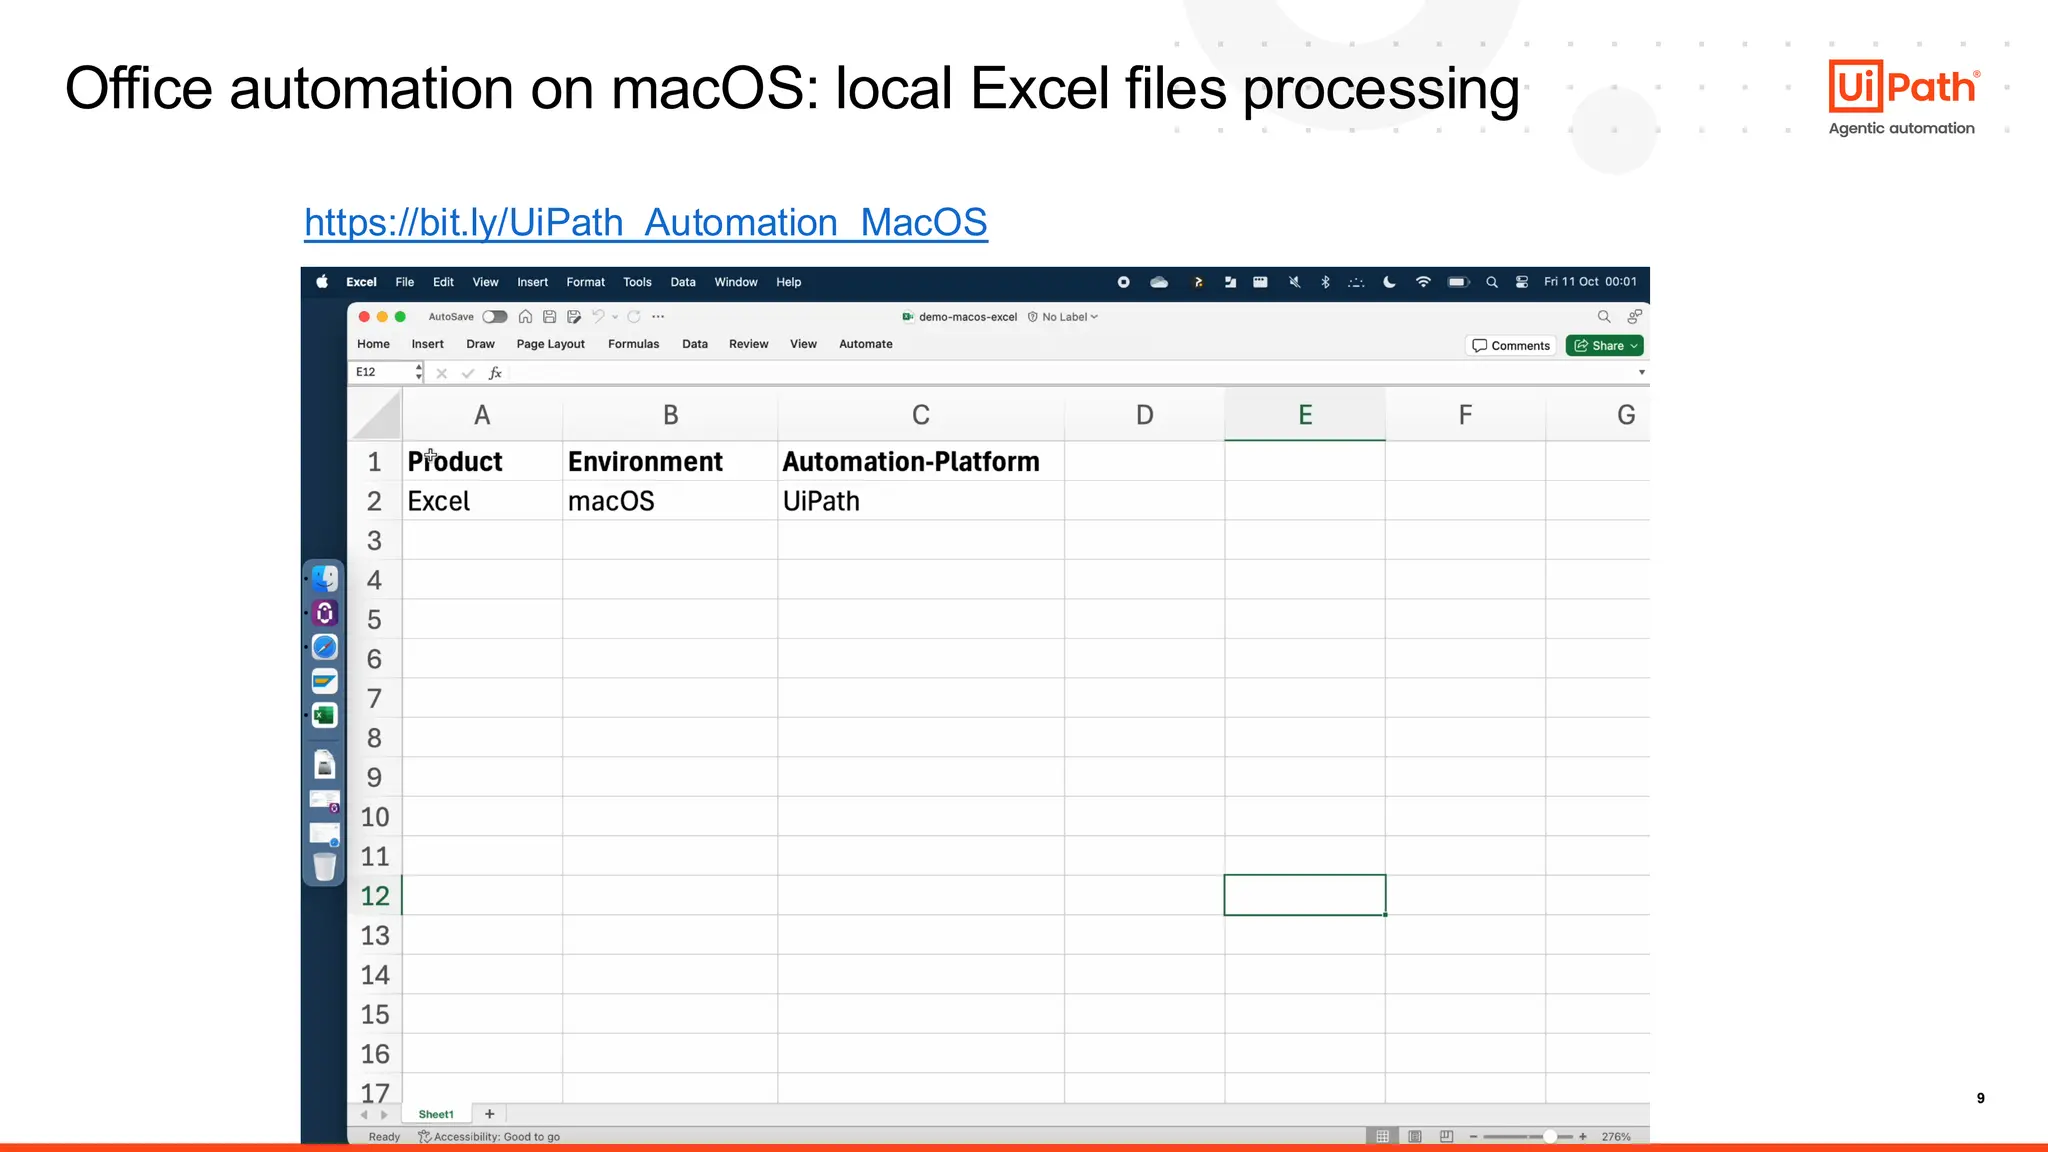Screen dimensions: 2048x1152
Task: Select the Sheet1 tab
Action: [x=436, y=1114]
